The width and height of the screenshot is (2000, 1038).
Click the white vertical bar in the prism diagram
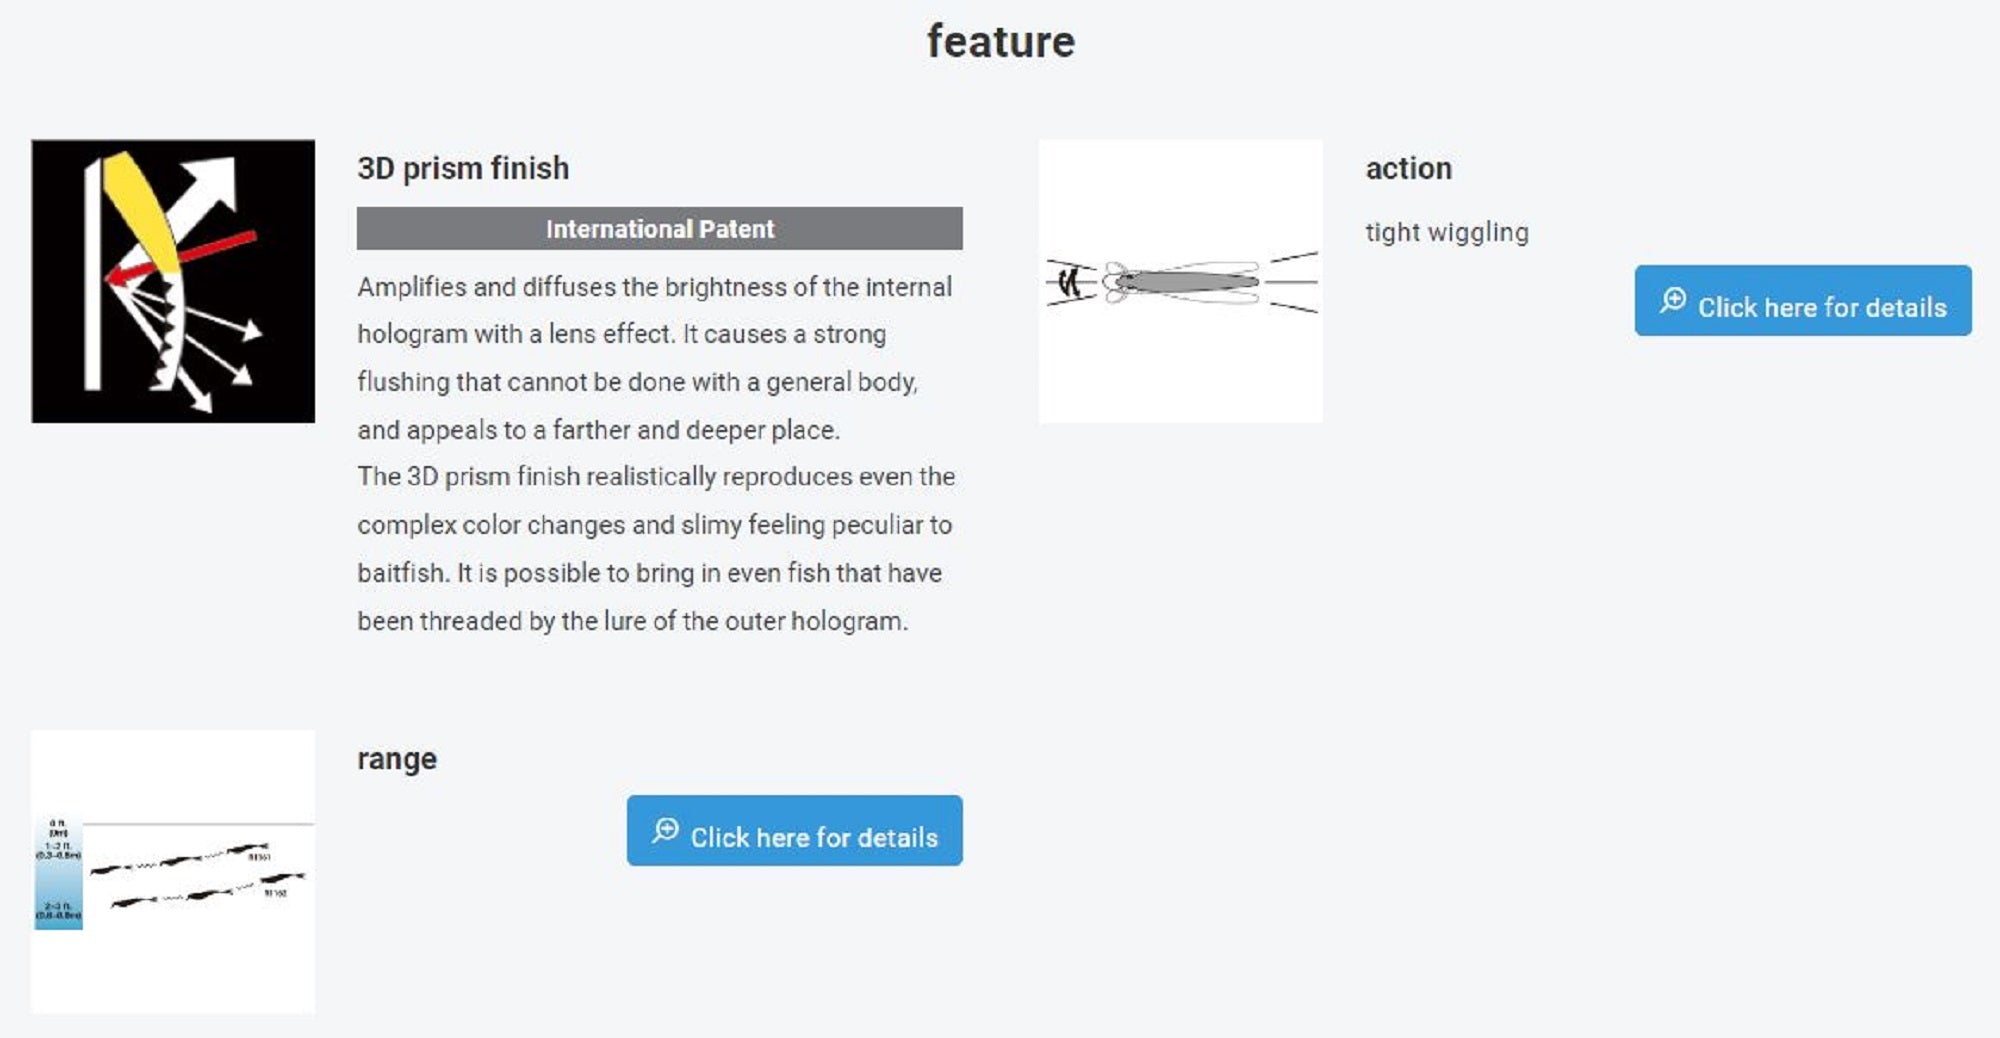tap(93, 275)
